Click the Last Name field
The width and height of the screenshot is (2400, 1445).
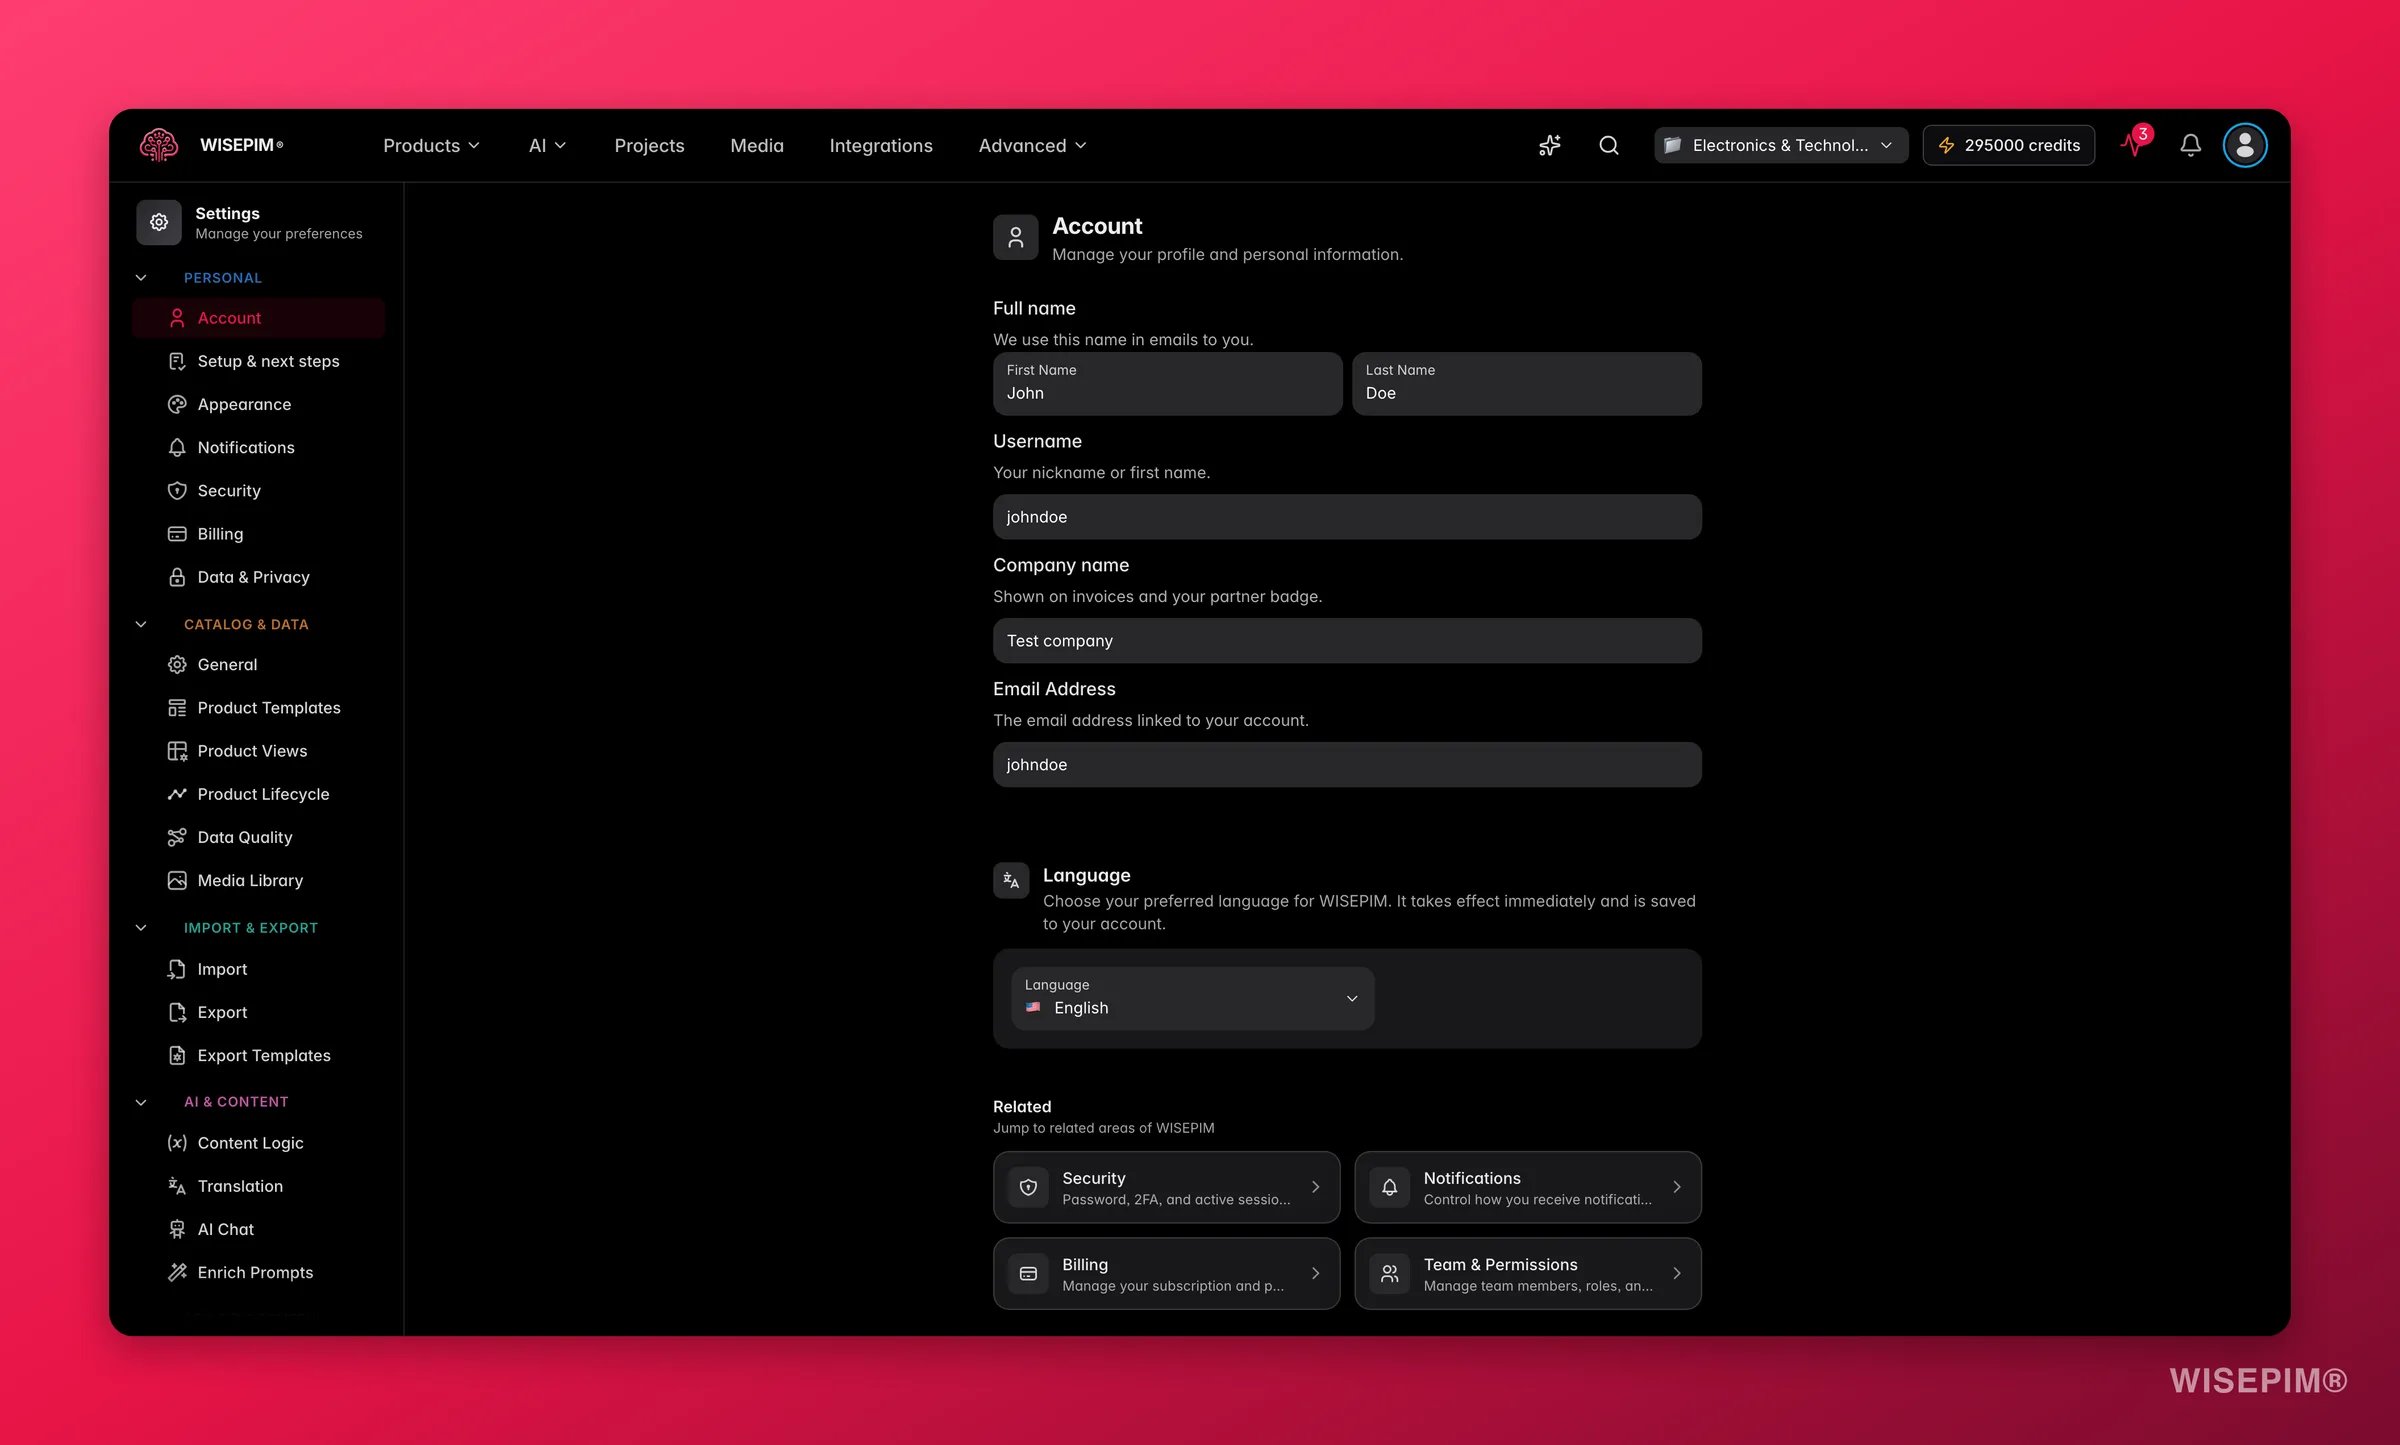click(1526, 383)
